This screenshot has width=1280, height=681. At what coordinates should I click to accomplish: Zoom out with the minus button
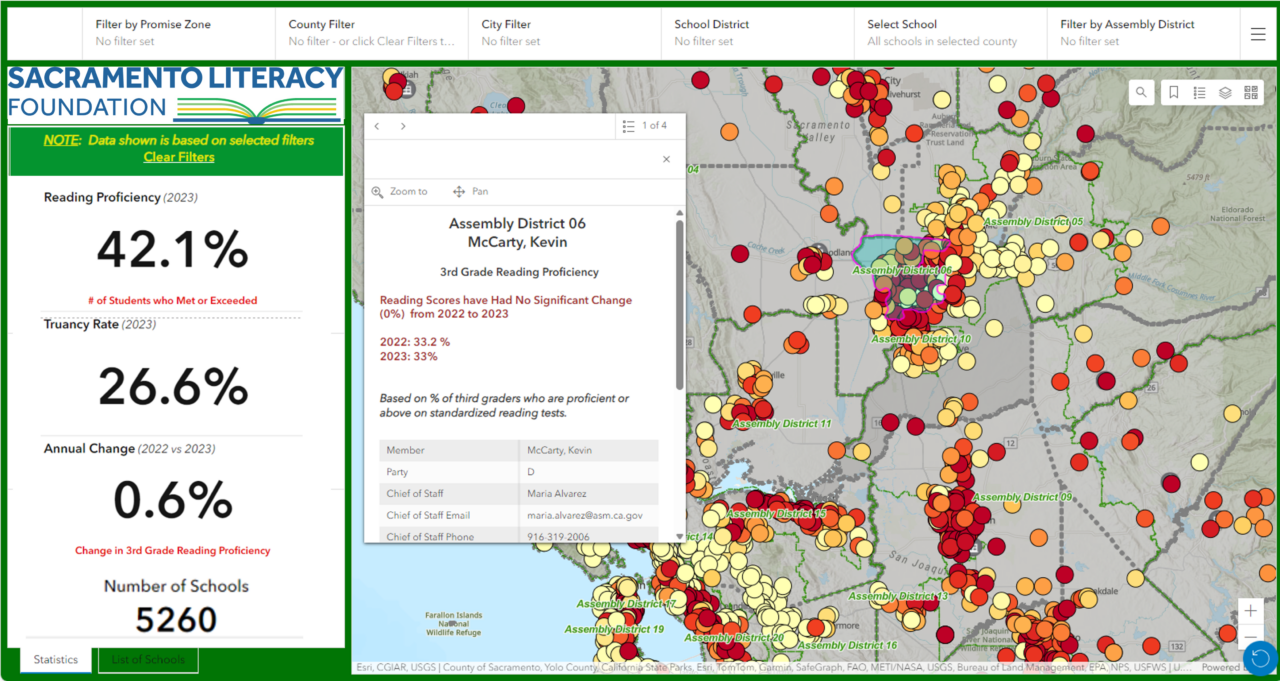pos(1250,637)
